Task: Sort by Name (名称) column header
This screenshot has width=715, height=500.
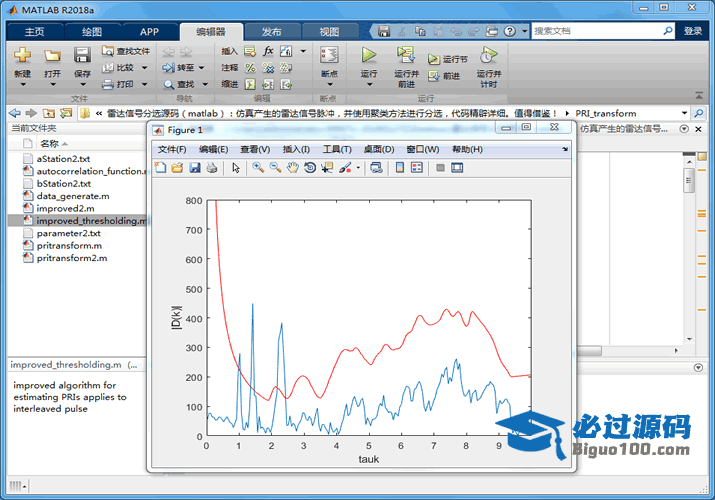Action: [x=49, y=144]
